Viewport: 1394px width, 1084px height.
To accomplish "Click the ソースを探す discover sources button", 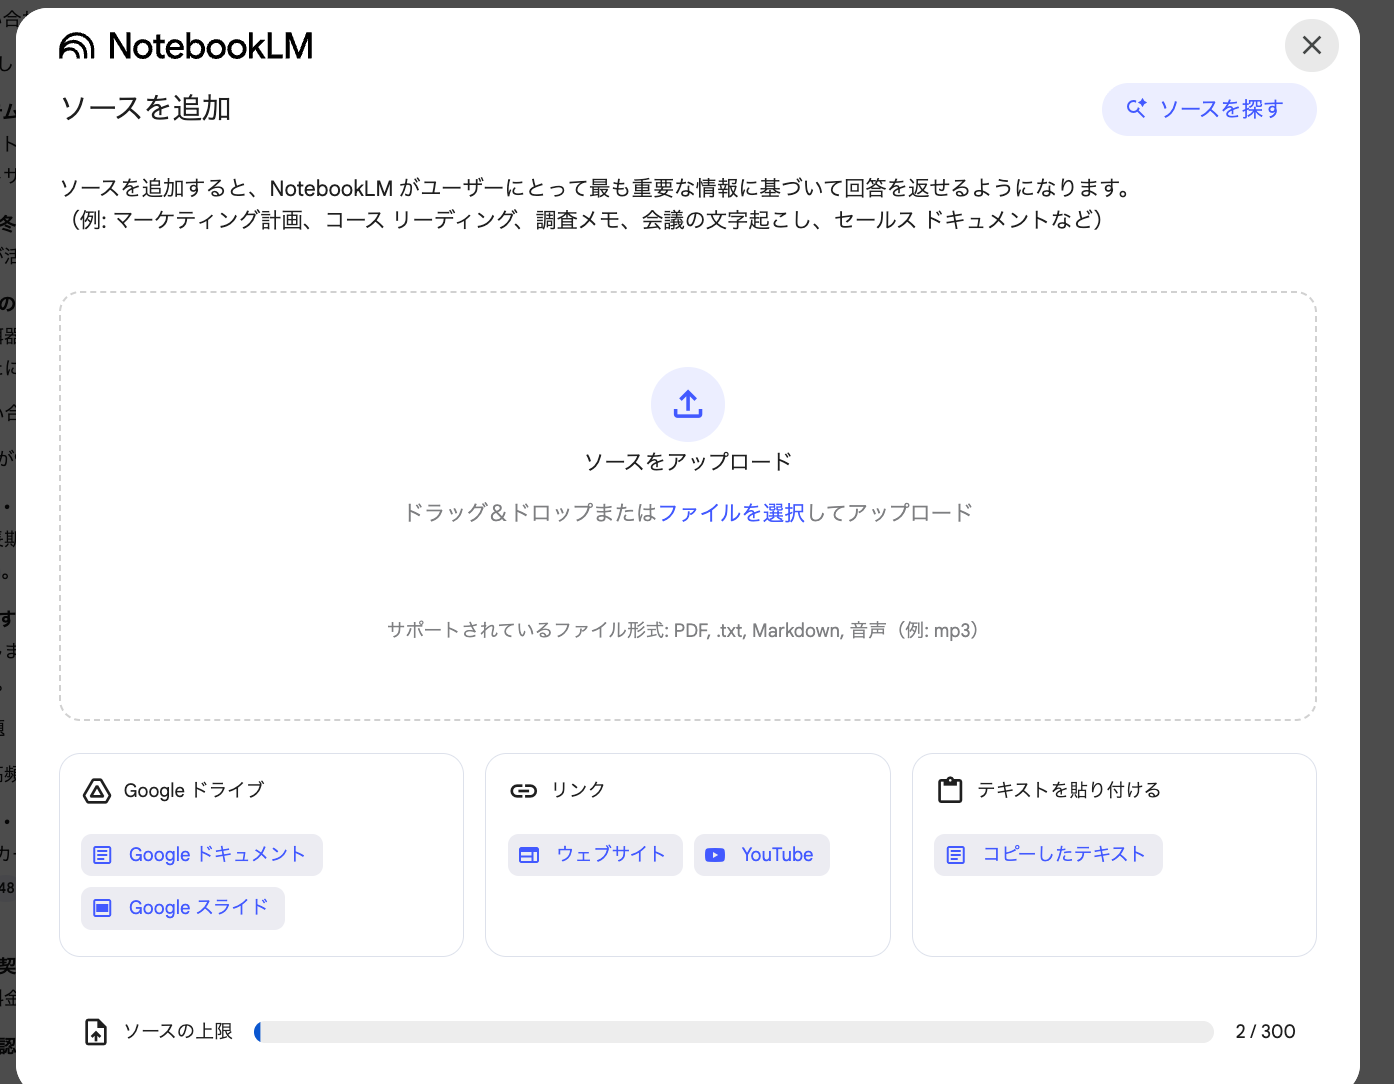I will click(x=1209, y=109).
